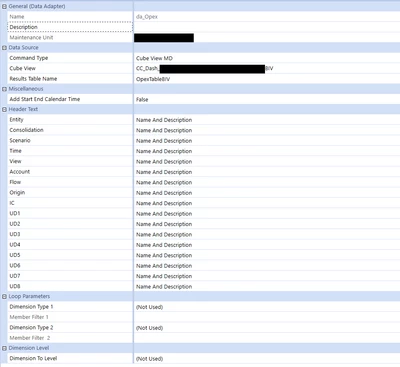Collapse the Dimension Level section
The height and width of the screenshot is (367, 400).
(4, 348)
